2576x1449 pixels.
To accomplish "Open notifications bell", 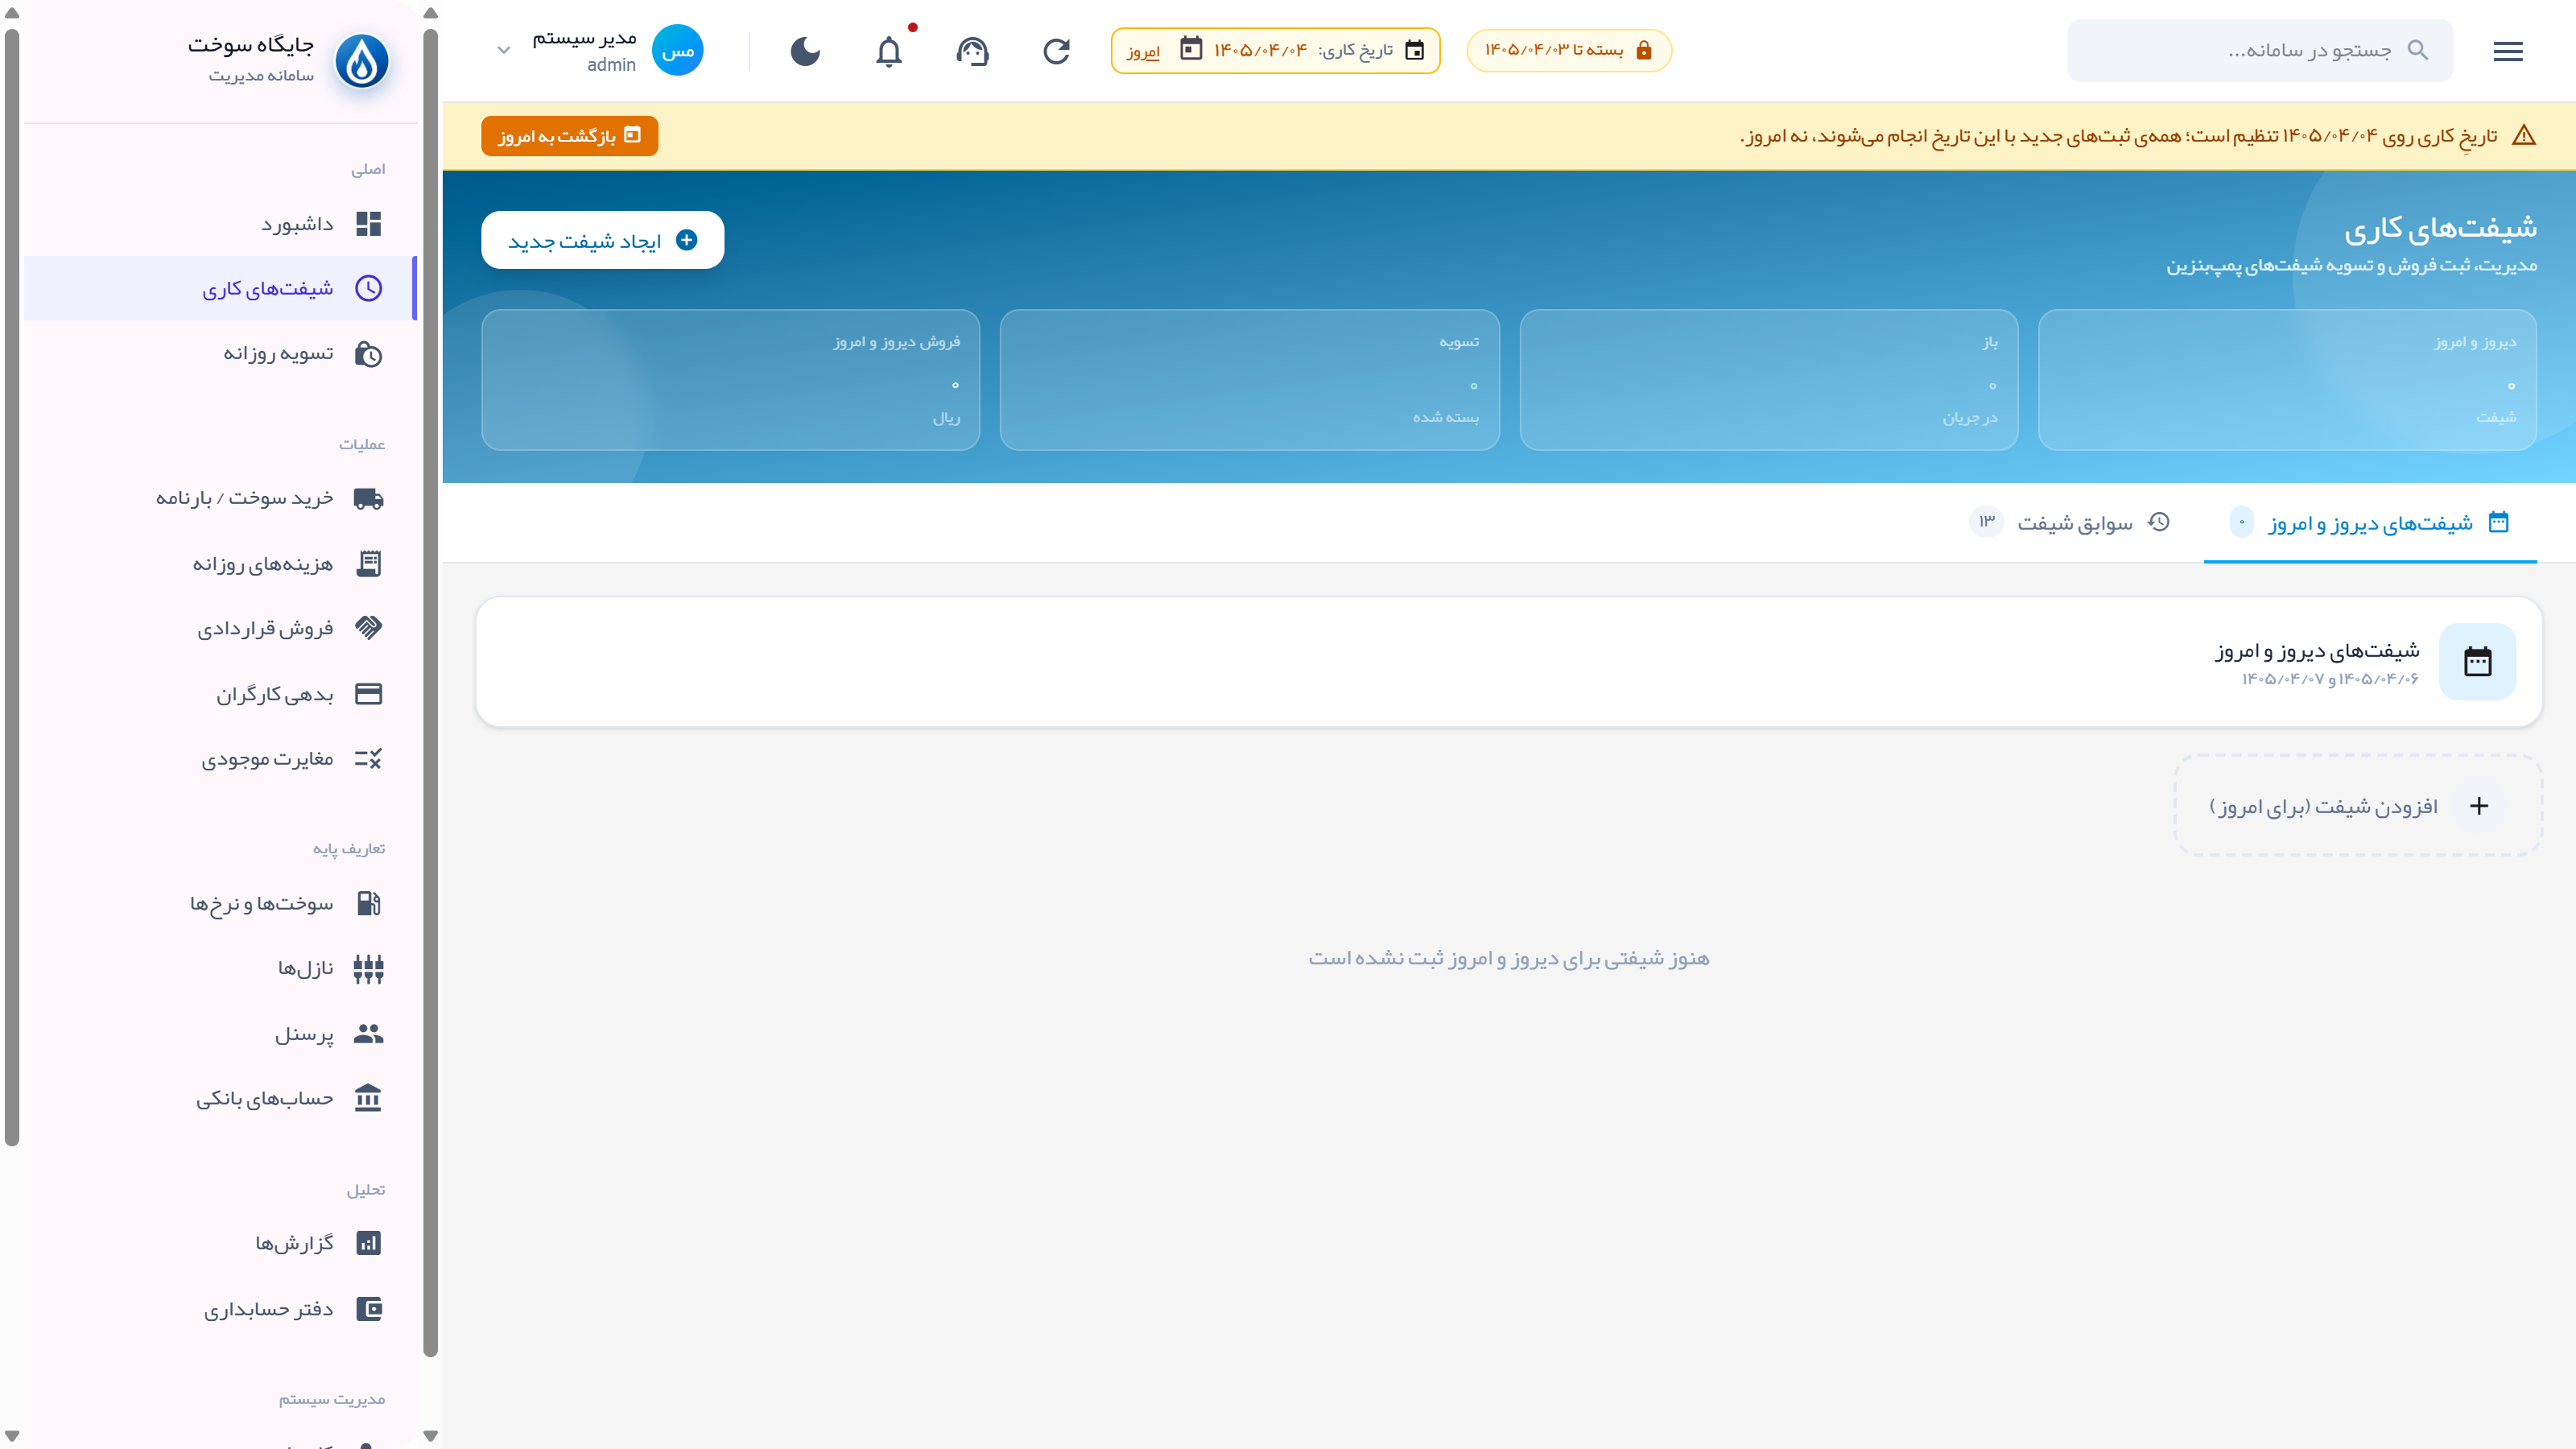I will point(888,51).
